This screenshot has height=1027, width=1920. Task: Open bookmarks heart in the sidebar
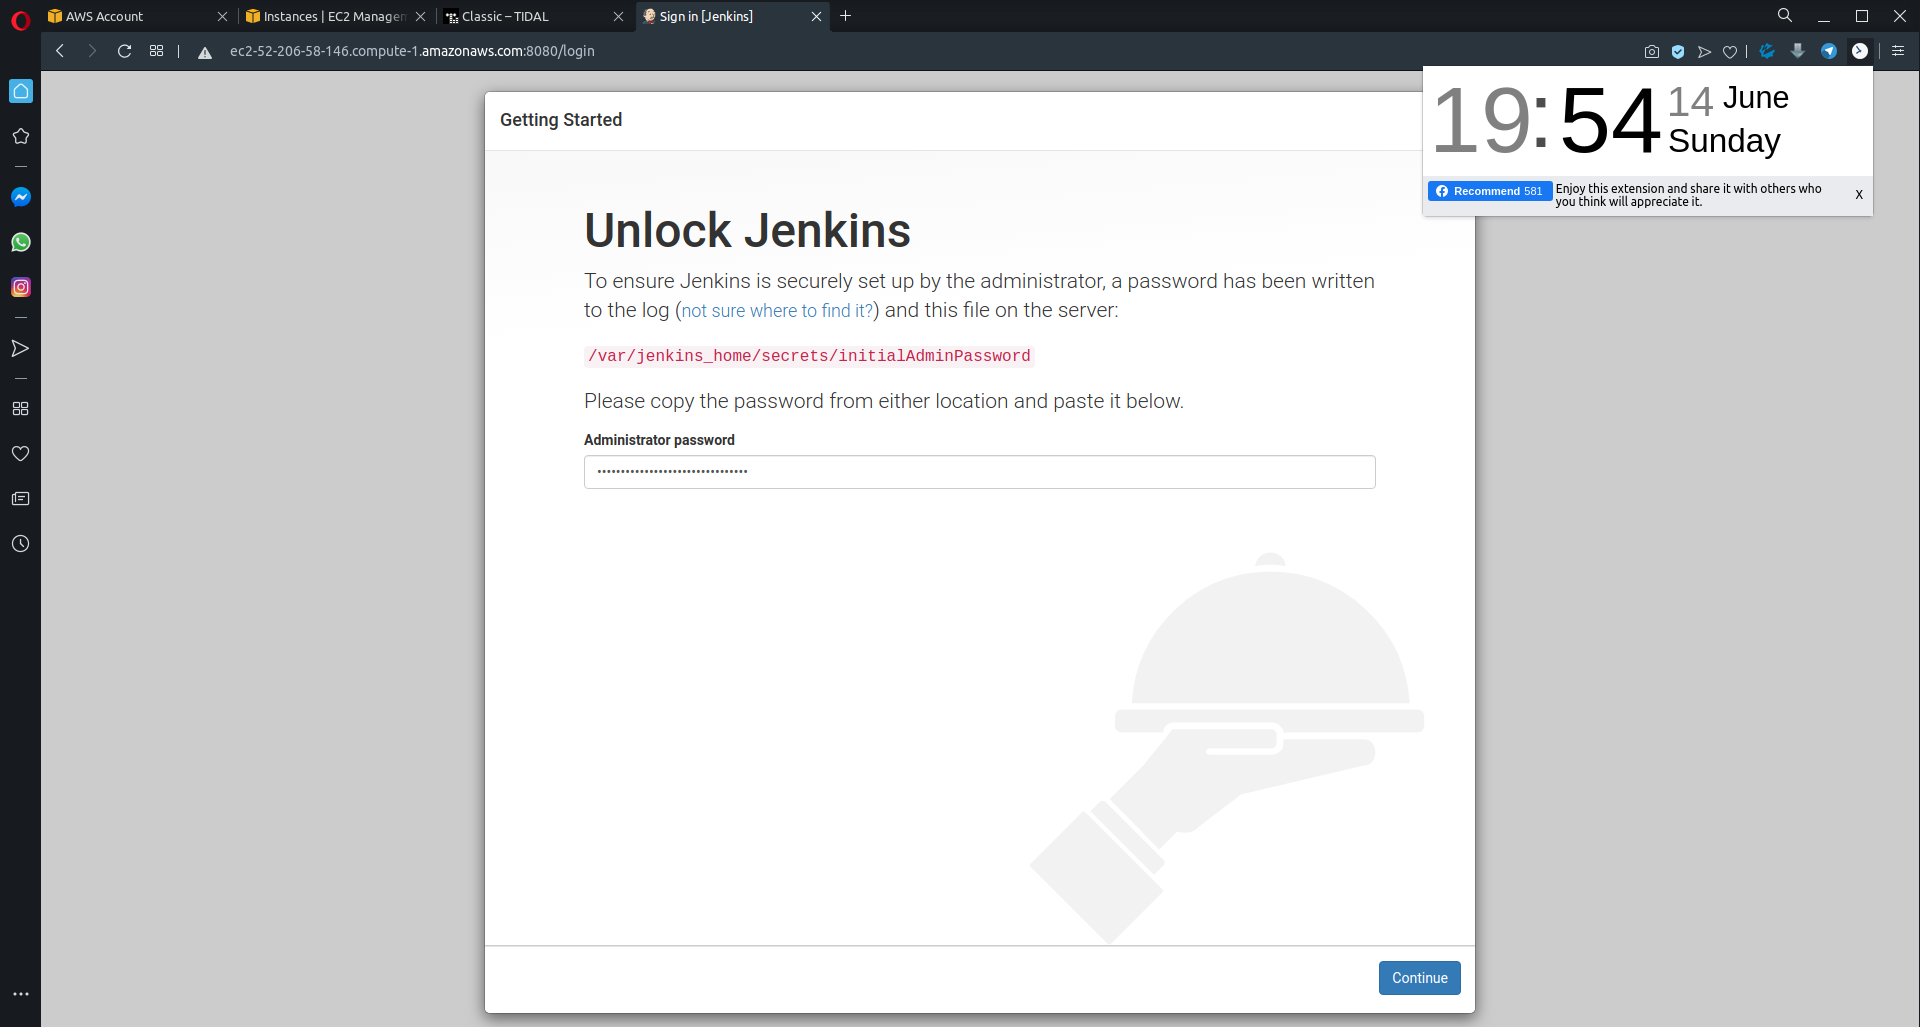[x=21, y=454]
